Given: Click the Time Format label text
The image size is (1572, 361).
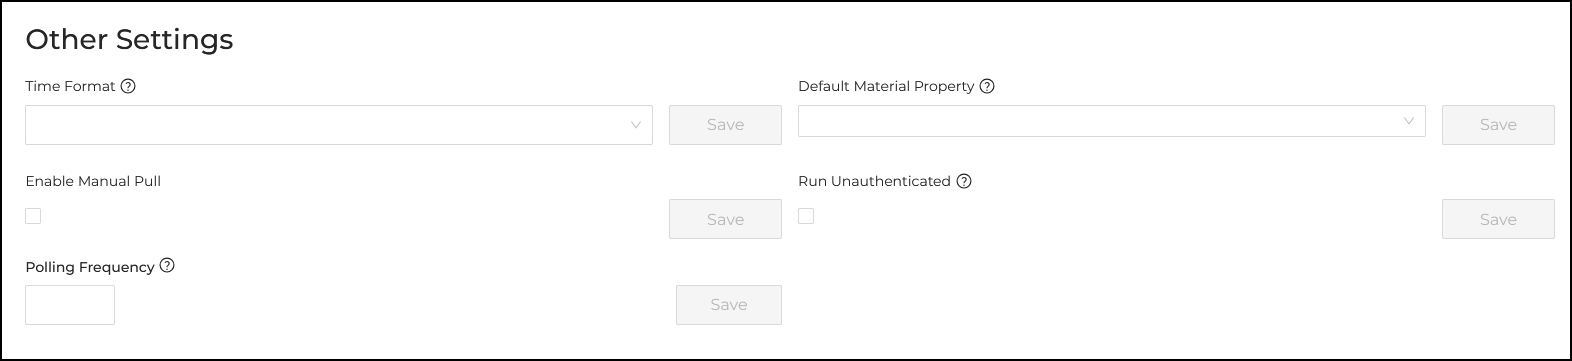Looking at the screenshot, I should 70,86.
